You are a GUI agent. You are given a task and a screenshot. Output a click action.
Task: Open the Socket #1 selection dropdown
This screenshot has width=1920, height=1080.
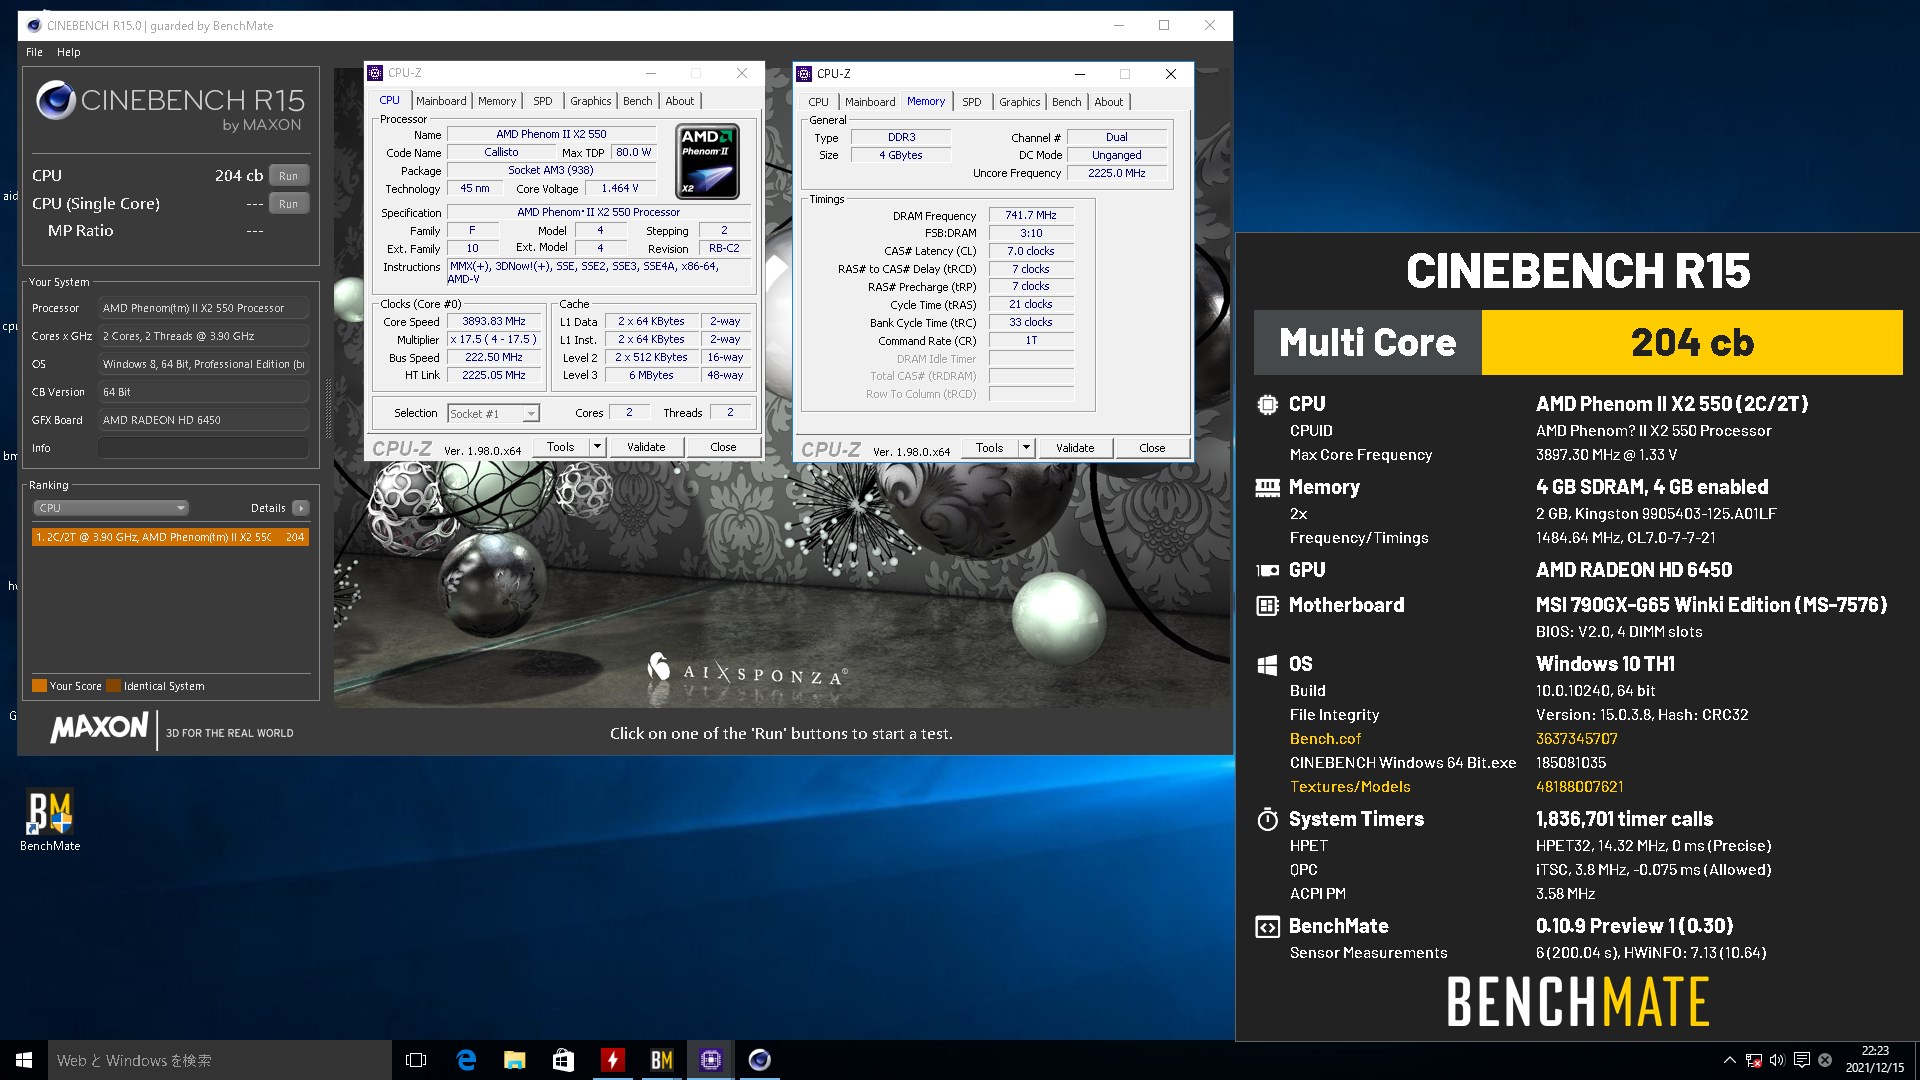[x=493, y=413]
